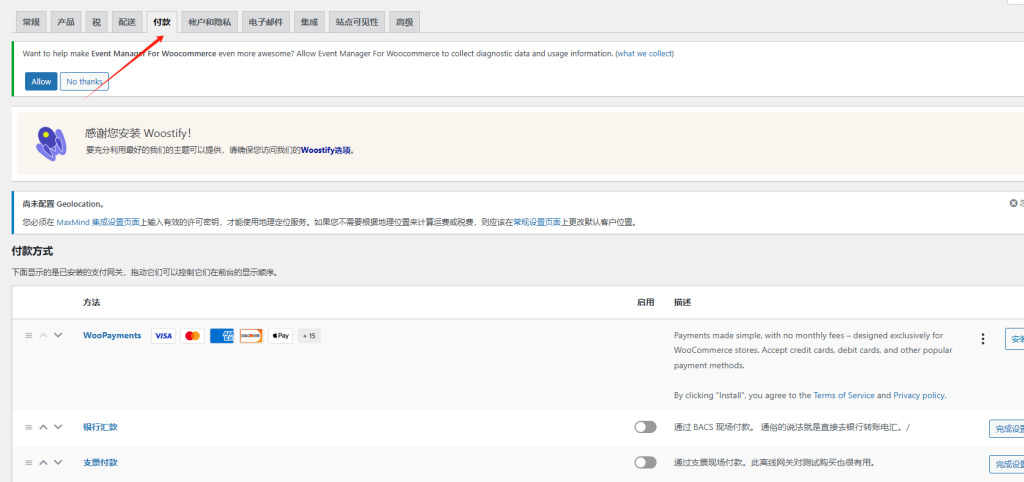This screenshot has height=482, width=1024.
Task: Move WooPayments down with the arrow
Action: 58,336
